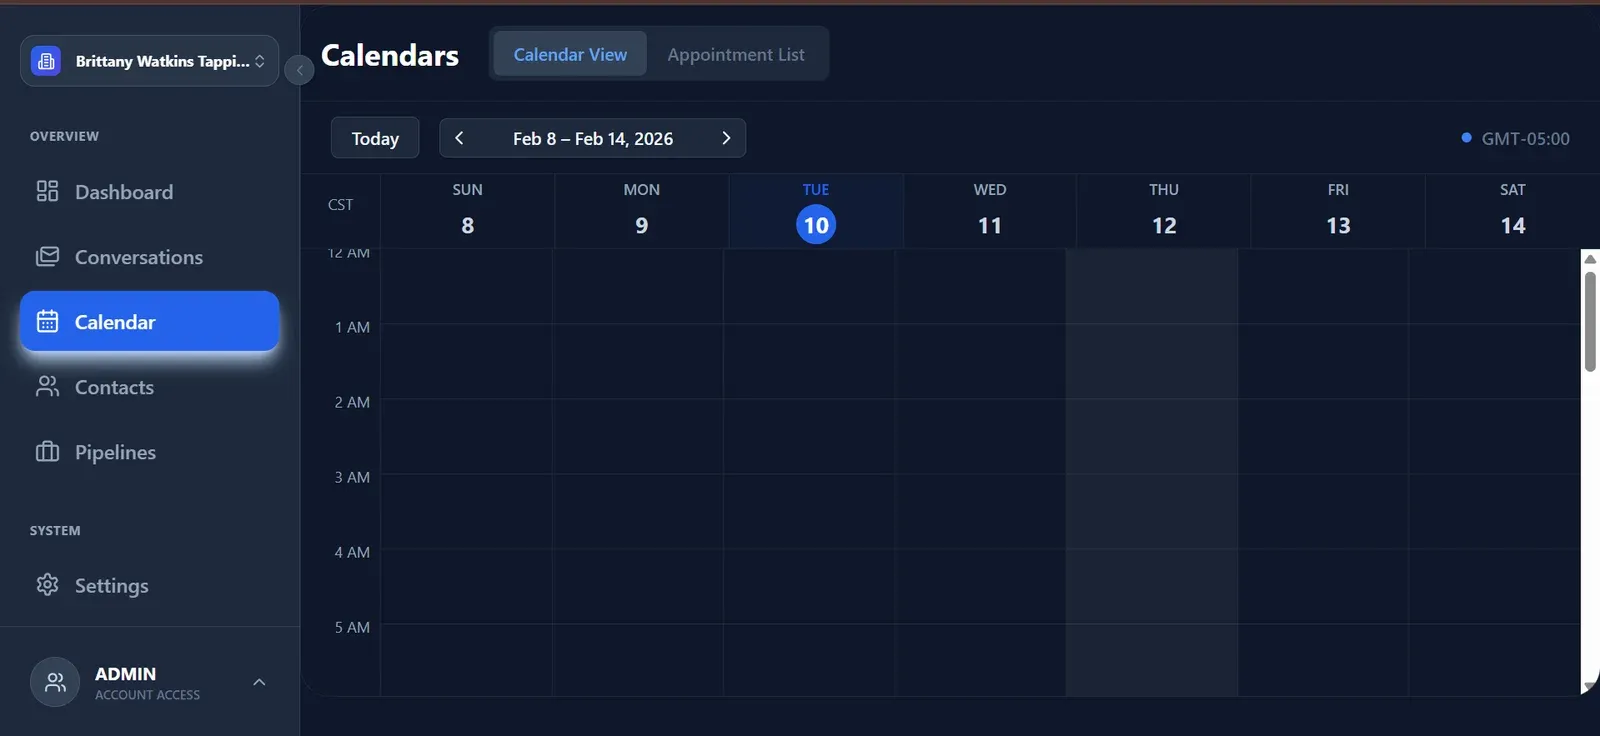The width and height of the screenshot is (1600, 736).
Task: Select Tuesday 10 highlighted date
Action: 816,225
